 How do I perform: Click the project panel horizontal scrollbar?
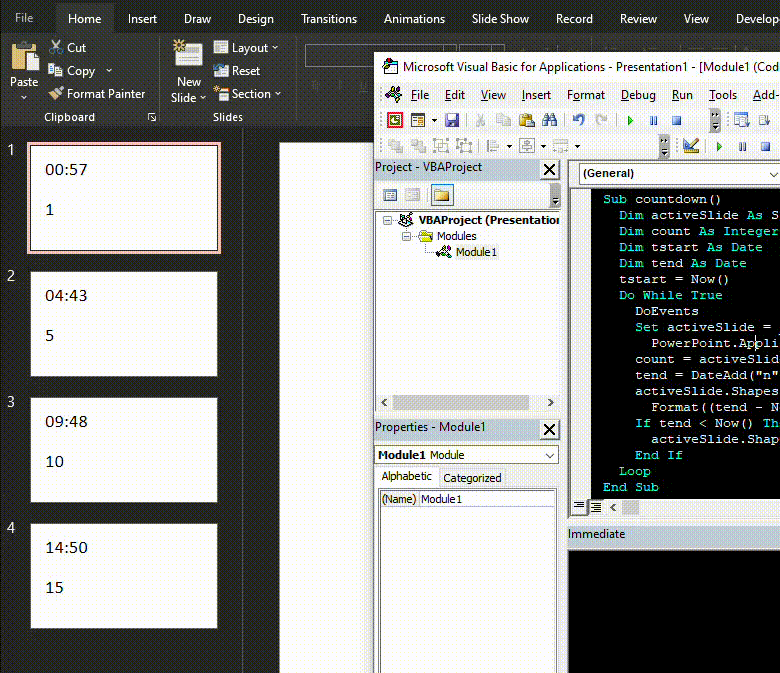tap(461, 402)
